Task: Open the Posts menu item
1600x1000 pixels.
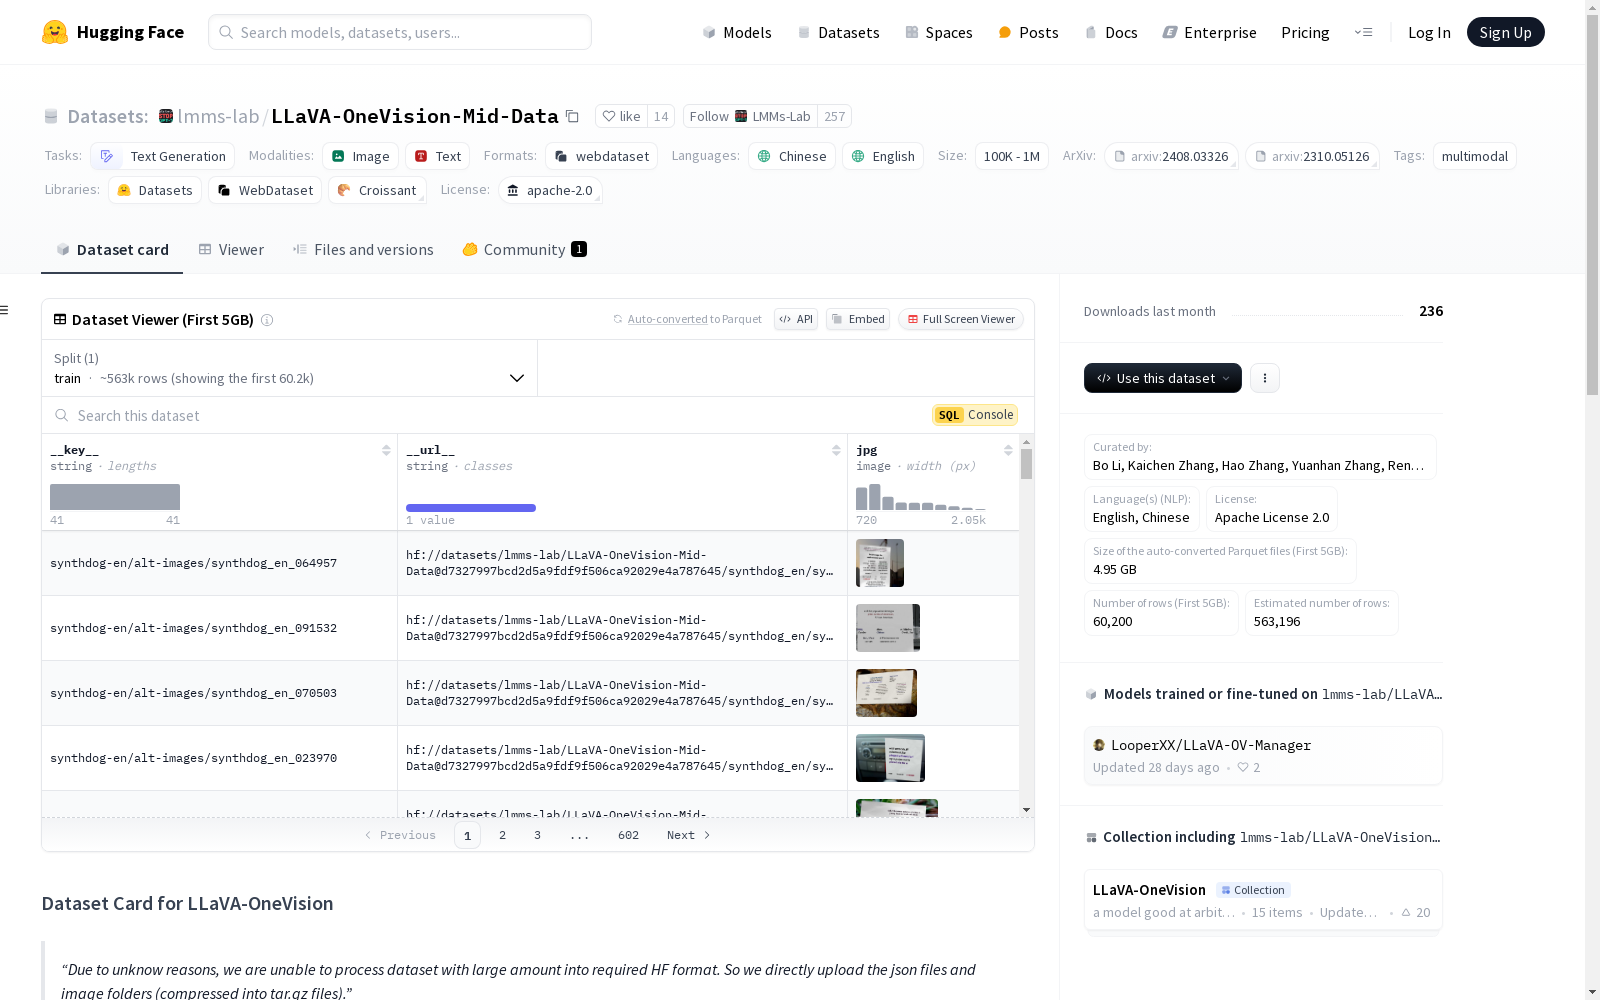Action: pos(1028,32)
